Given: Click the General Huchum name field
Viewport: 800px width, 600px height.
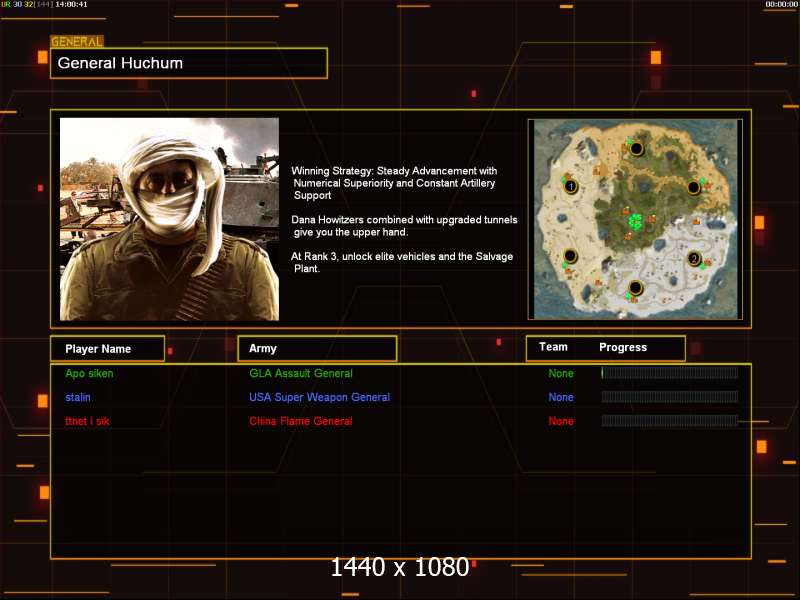Looking at the screenshot, I should (189, 63).
